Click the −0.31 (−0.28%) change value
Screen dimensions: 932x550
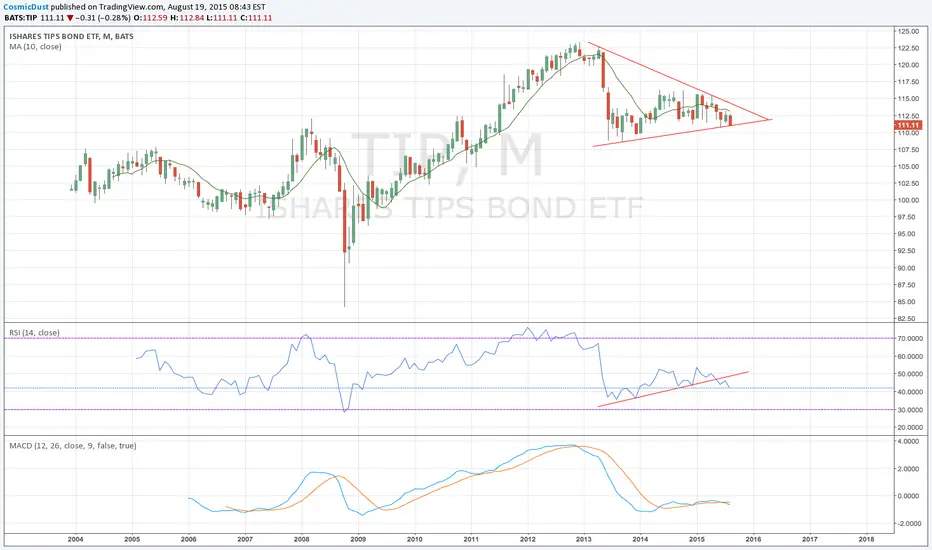click(102, 18)
